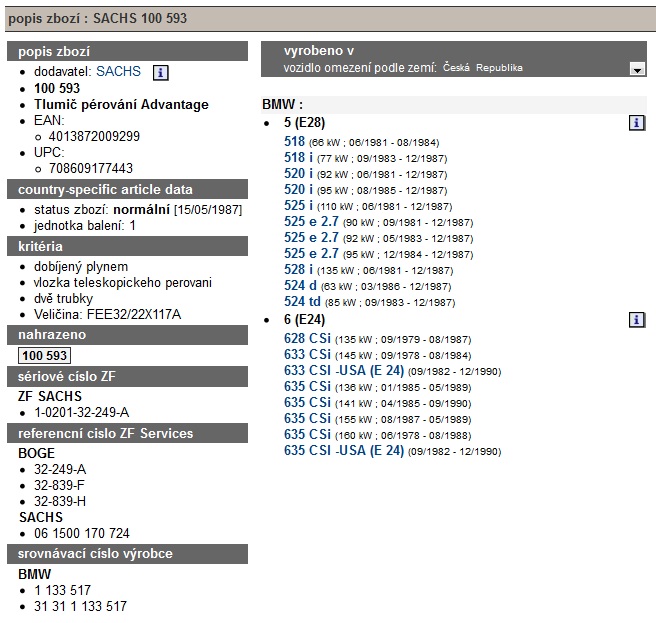The width and height of the screenshot is (656, 623).
Task: Open the 524 d 63 kW entry
Action: pos(301,286)
